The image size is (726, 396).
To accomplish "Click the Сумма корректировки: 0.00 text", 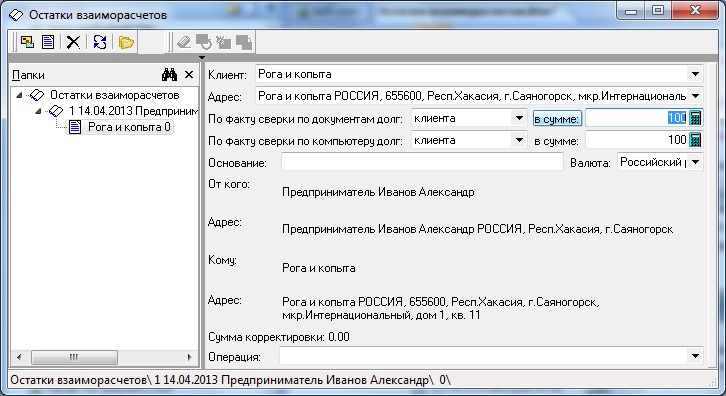I will [x=279, y=337].
